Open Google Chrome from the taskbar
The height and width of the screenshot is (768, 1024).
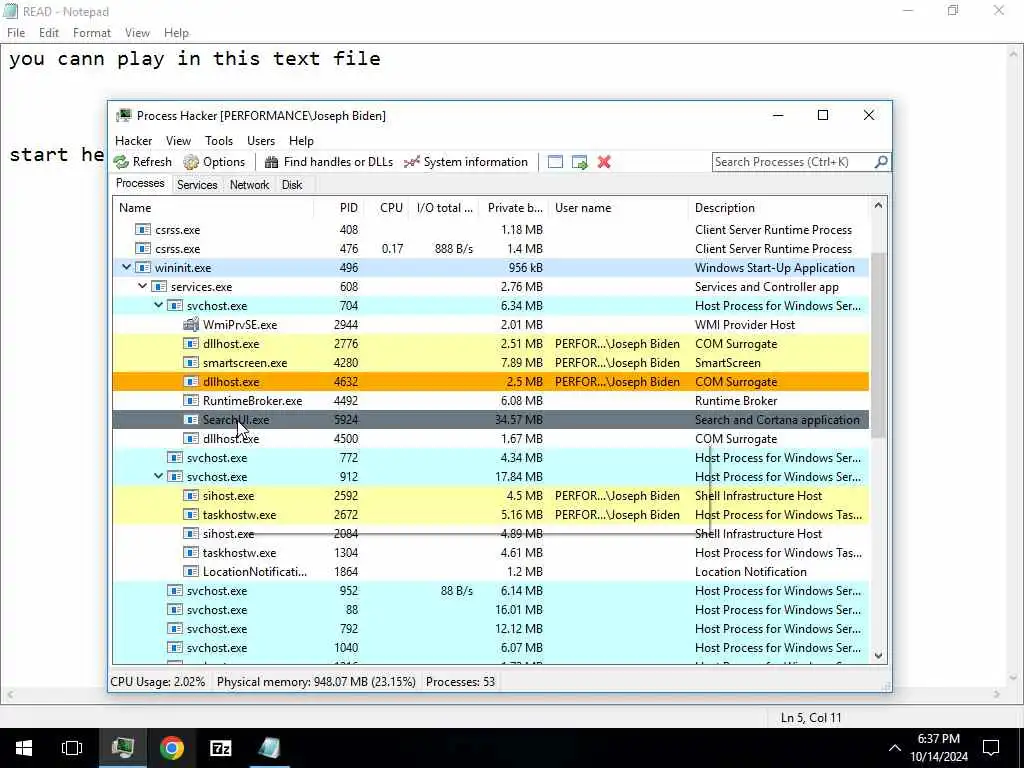point(172,748)
